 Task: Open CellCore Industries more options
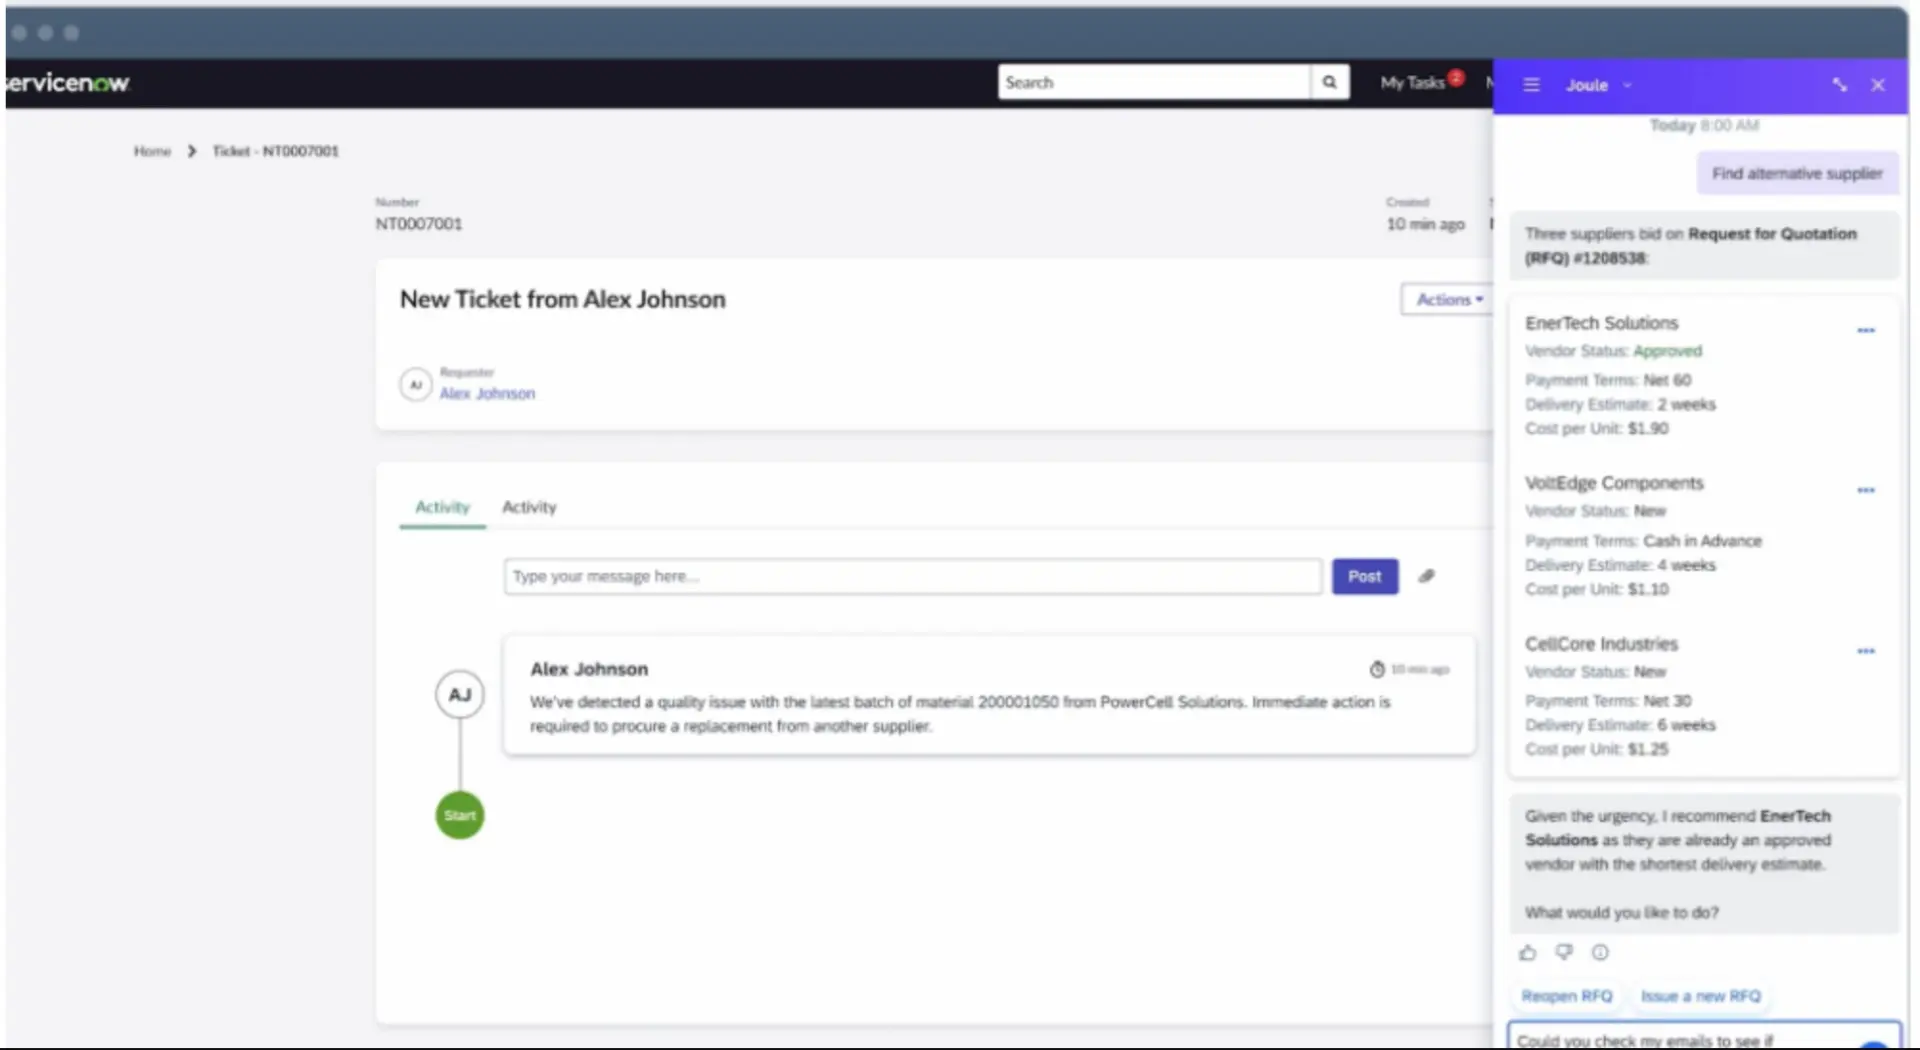(x=1866, y=651)
